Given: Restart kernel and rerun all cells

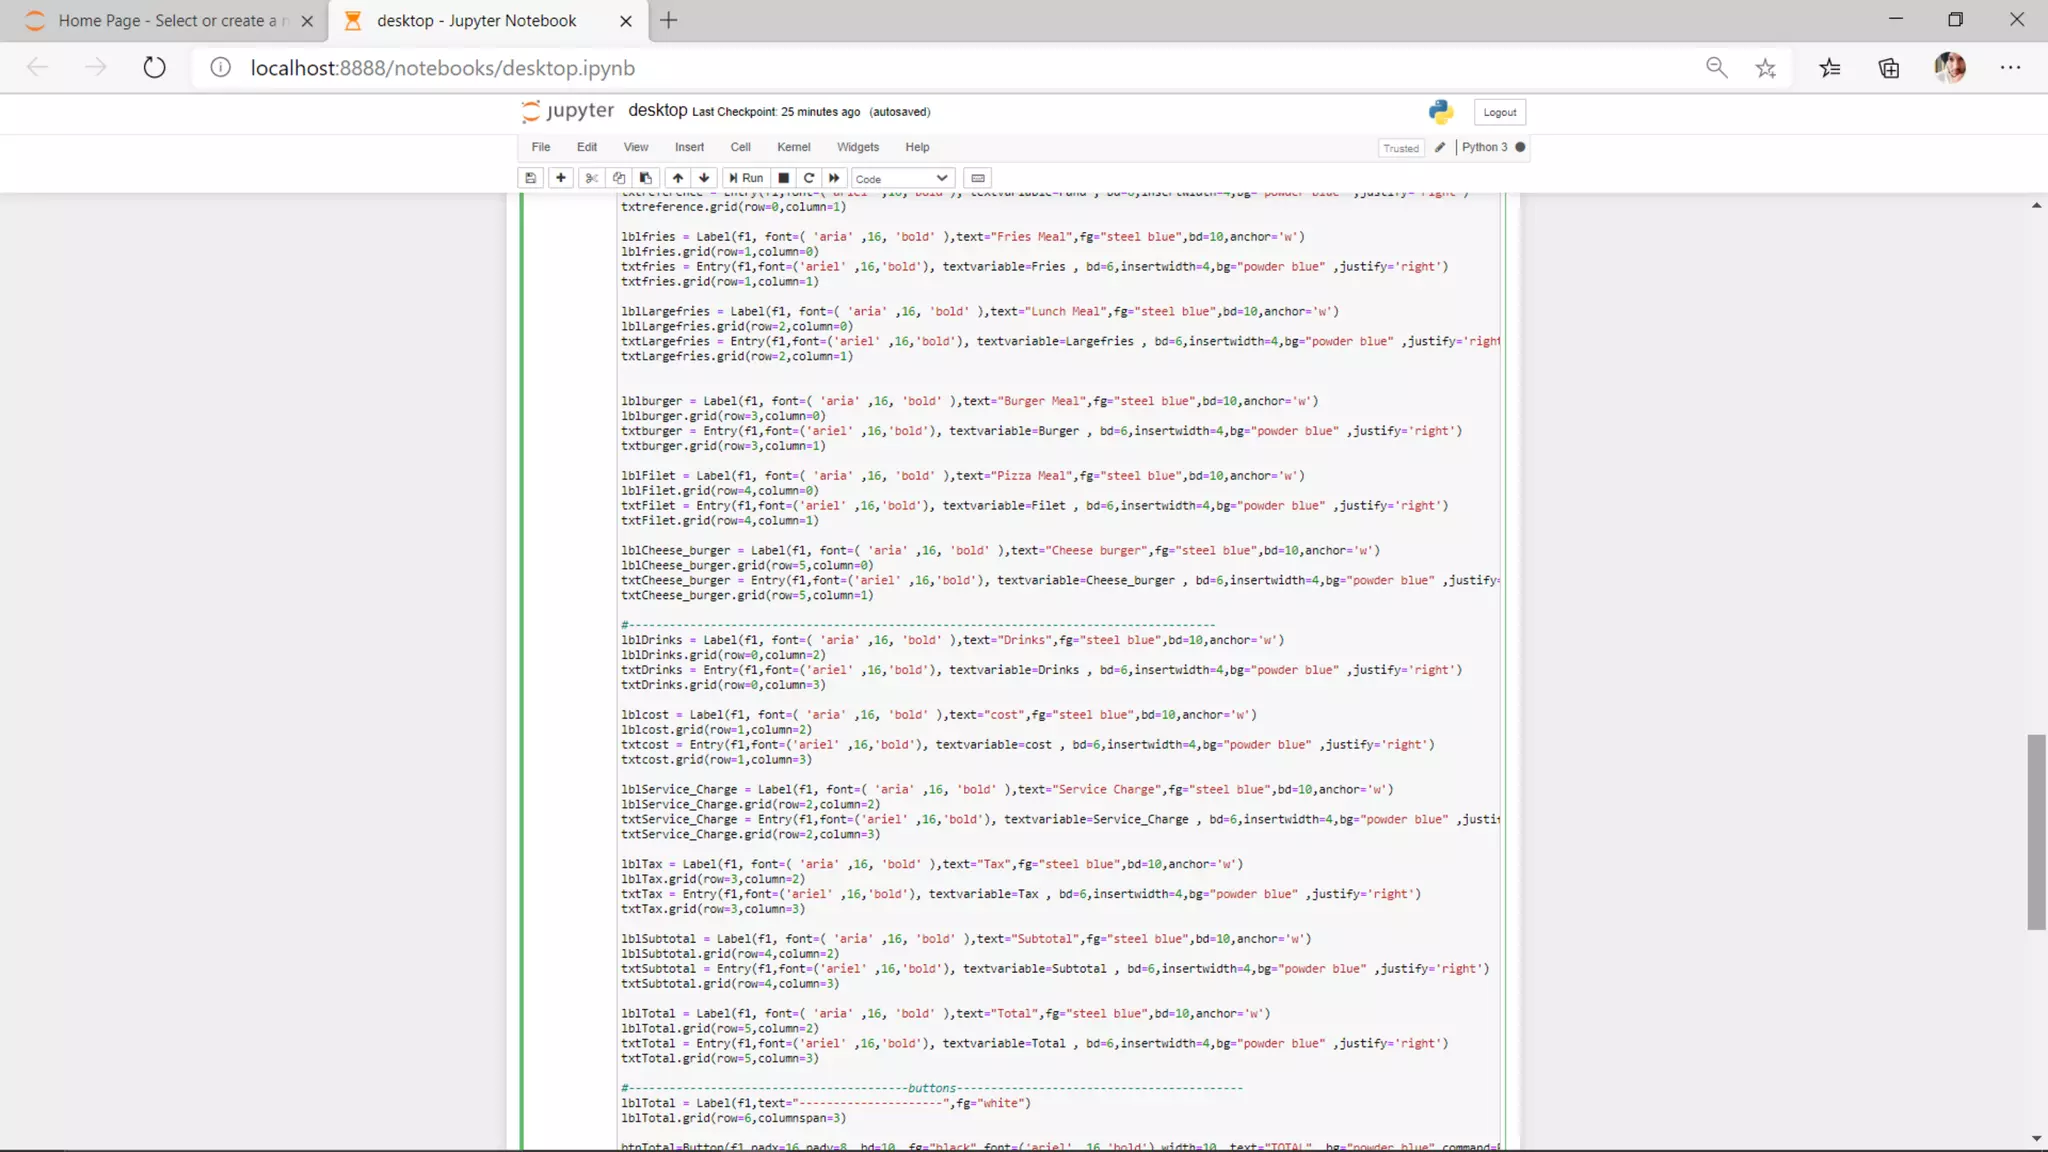Looking at the screenshot, I should (x=834, y=178).
